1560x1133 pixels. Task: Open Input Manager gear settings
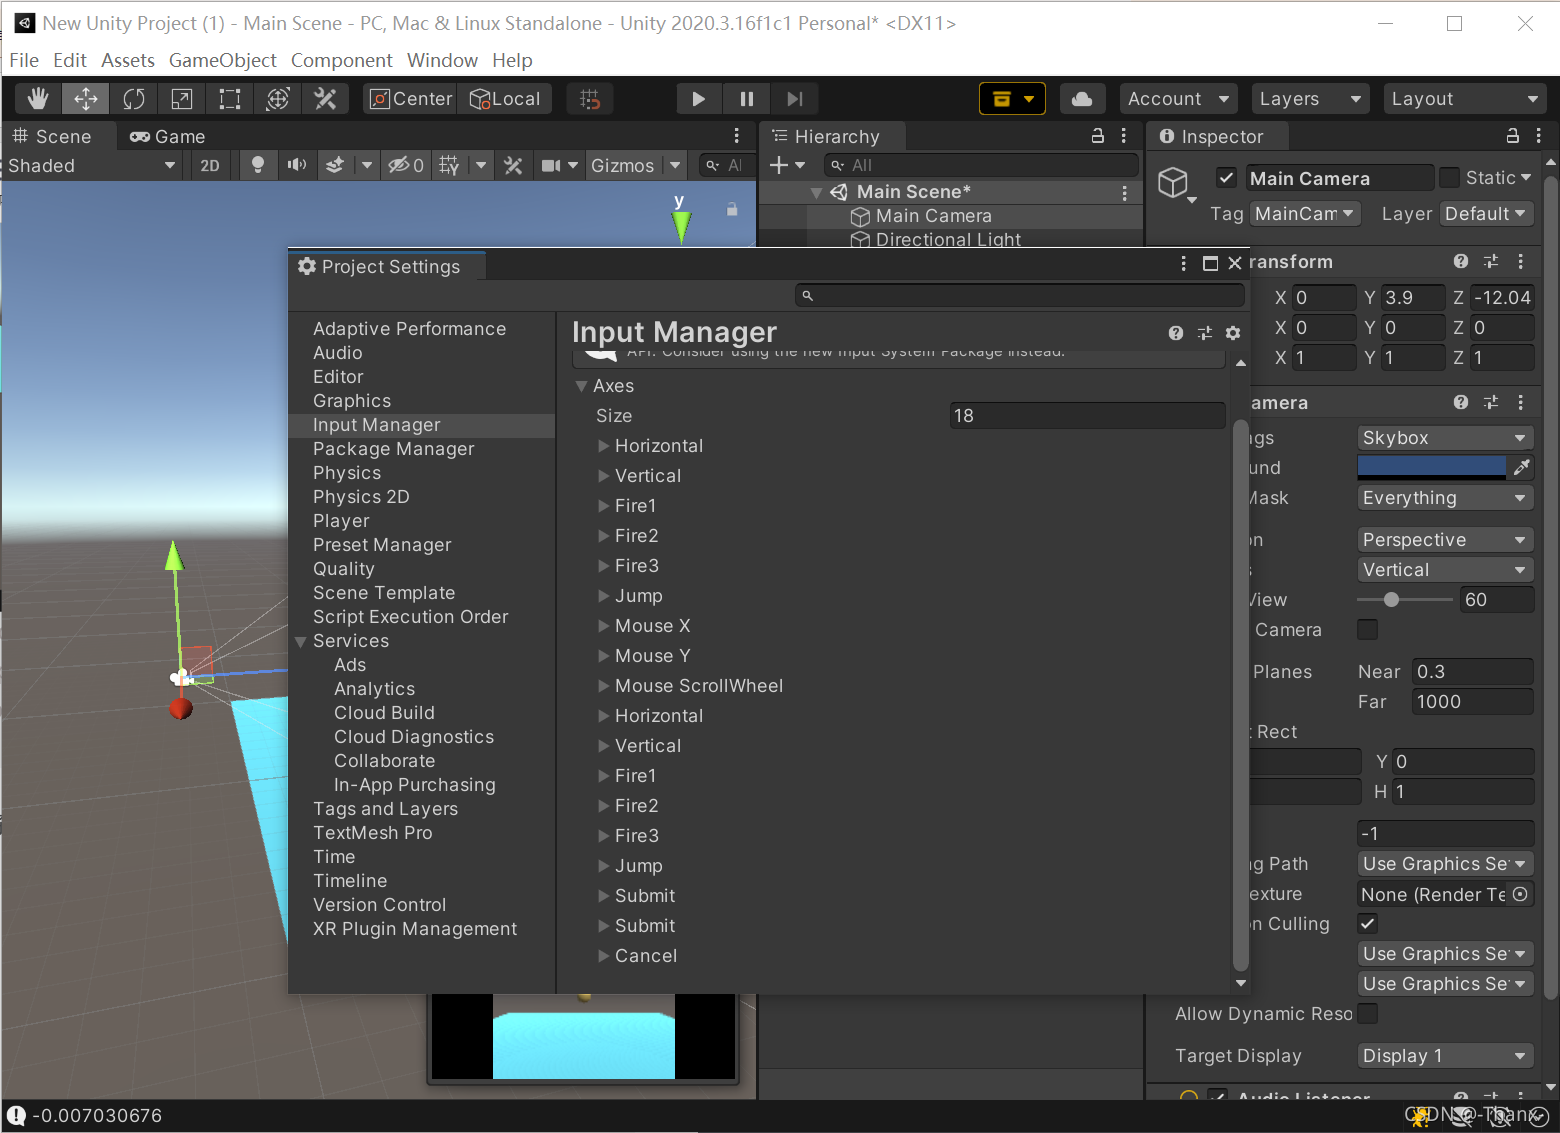tap(1233, 333)
